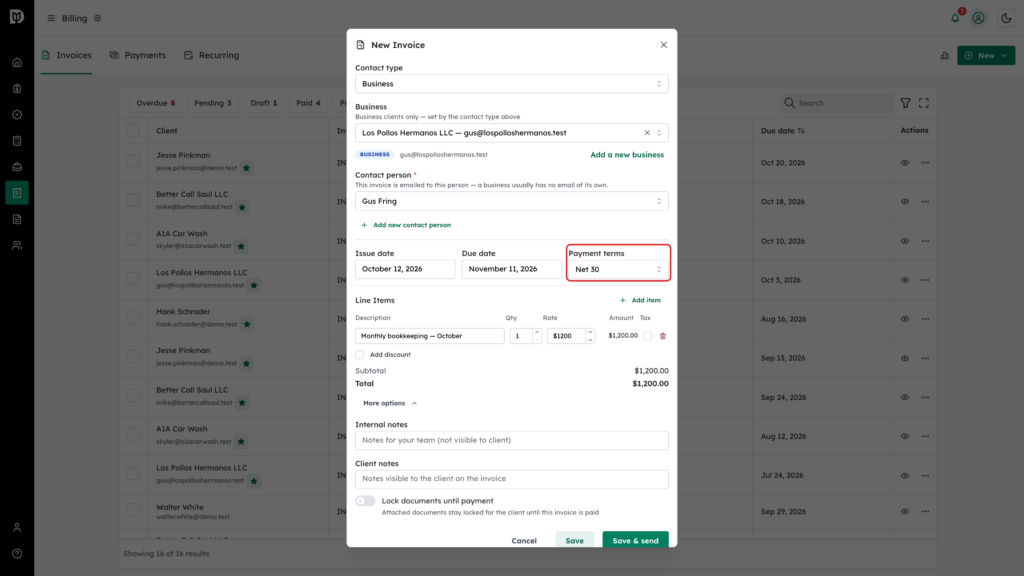
Task: Open actions menu for Oct 20, 2026 invoice
Action: point(925,163)
